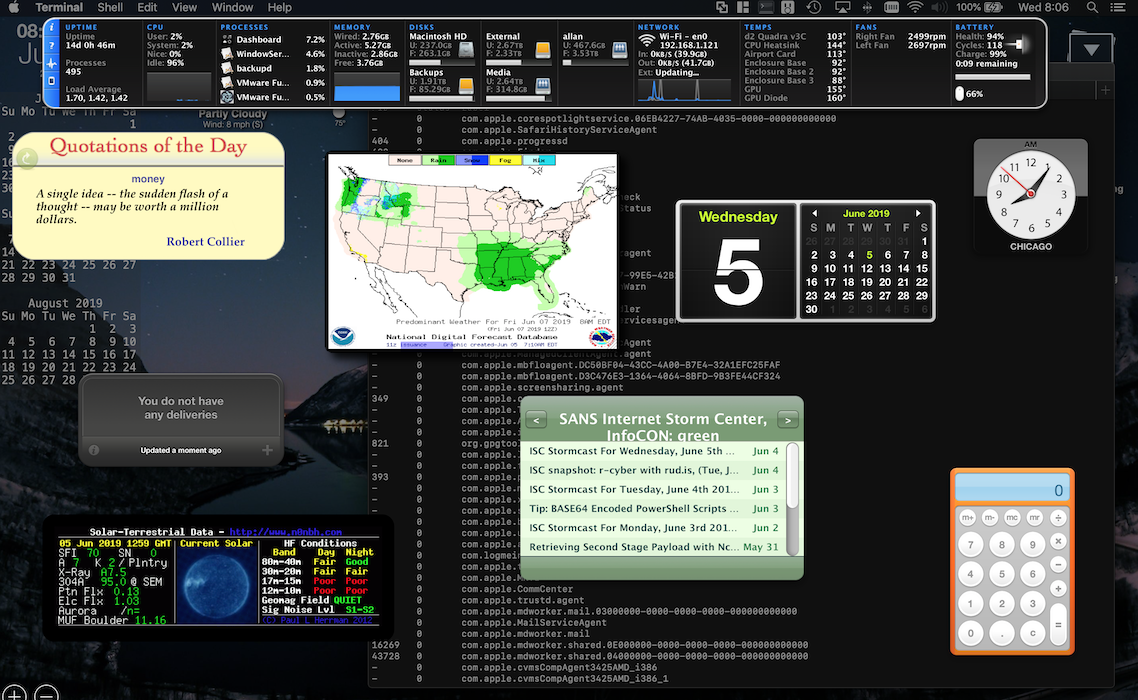
Task: Click the Wi-Fi icon in menu bar
Action: 914,8
